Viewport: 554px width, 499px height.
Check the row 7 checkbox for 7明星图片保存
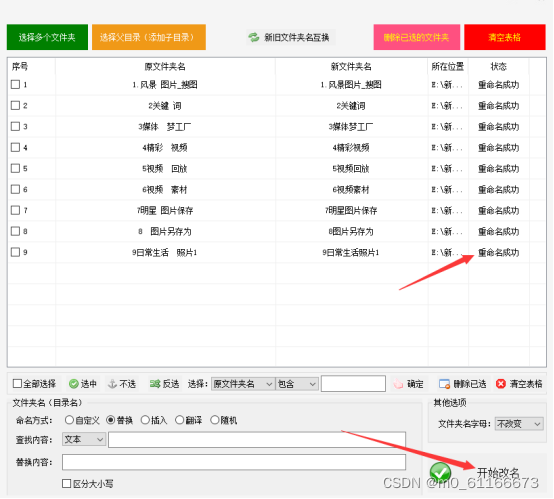(15, 210)
